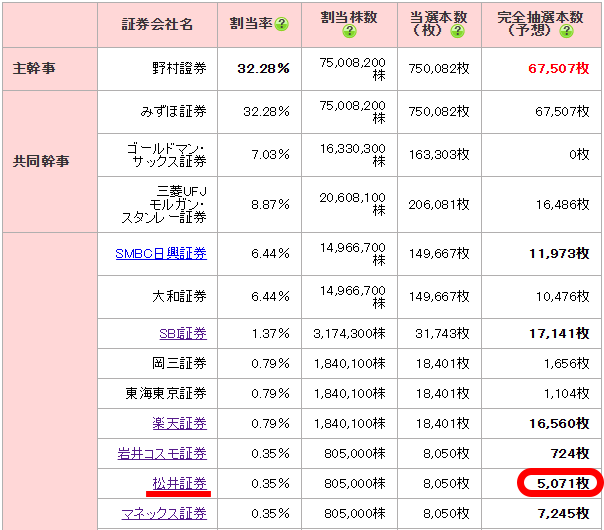Click the 5,071枚 value for 松井証券
The width and height of the screenshot is (604, 530).
(x=563, y=483)
